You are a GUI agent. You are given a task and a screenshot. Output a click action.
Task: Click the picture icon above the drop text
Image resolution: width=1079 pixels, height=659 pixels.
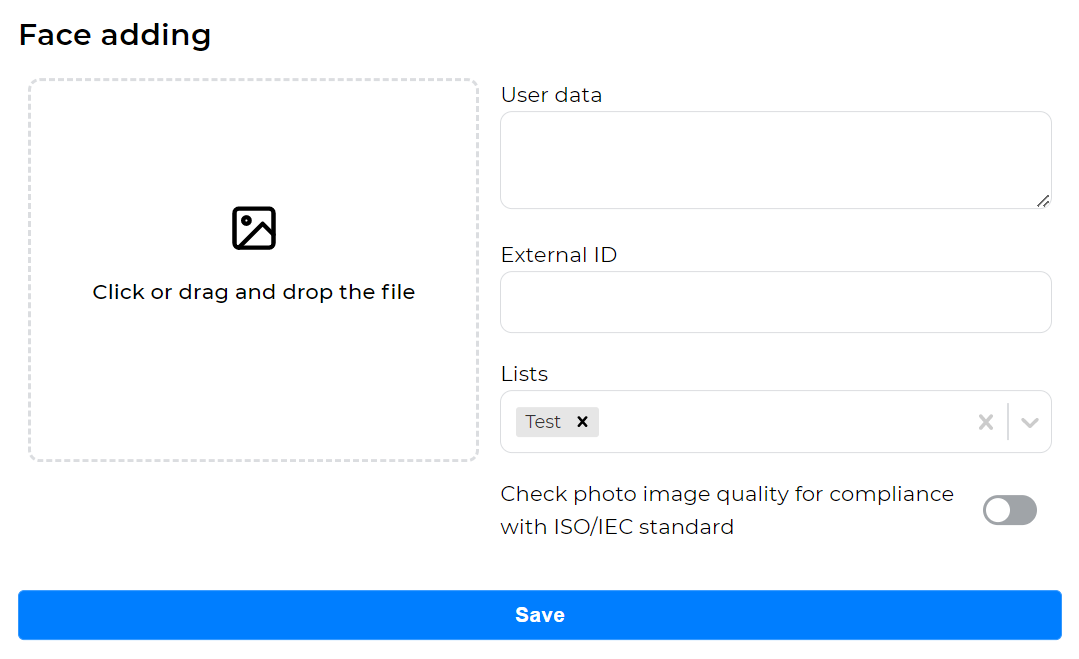coord(253,227)
